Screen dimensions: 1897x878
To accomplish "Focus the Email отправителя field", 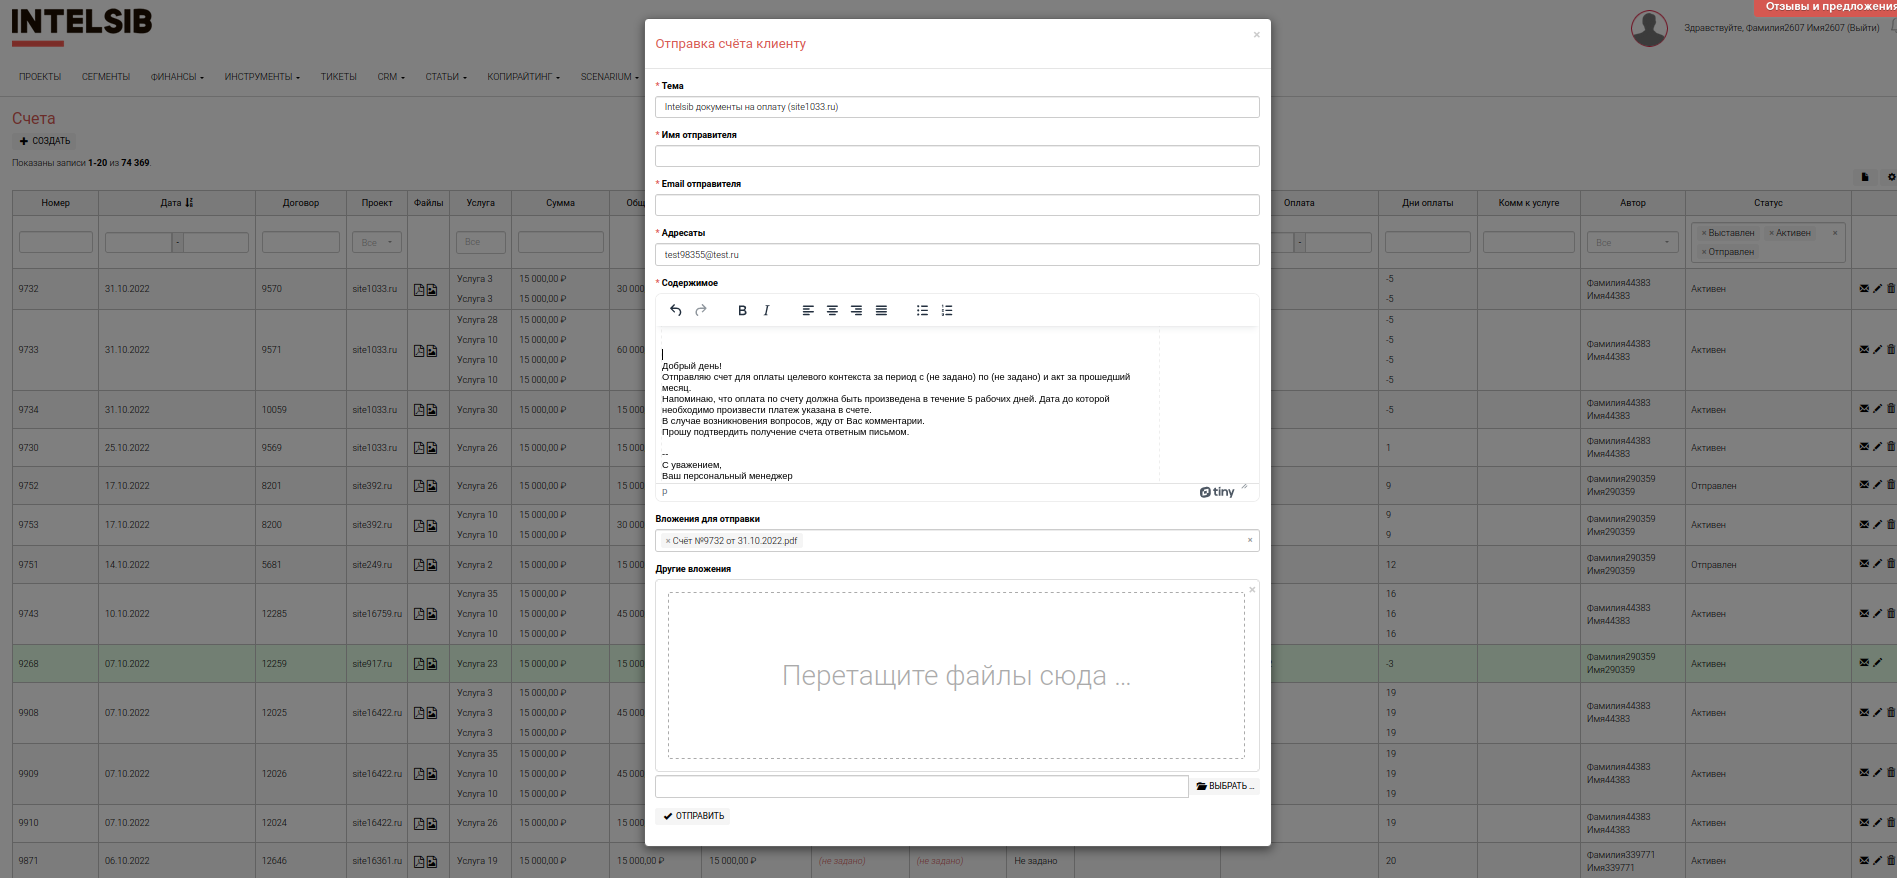I will pyautogui.click(x=956, y=205).
